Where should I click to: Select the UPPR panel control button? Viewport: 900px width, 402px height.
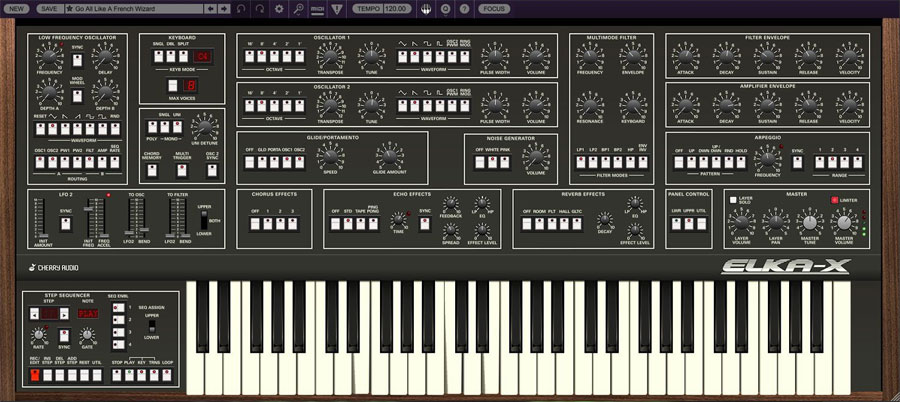[x=689, y=223]
